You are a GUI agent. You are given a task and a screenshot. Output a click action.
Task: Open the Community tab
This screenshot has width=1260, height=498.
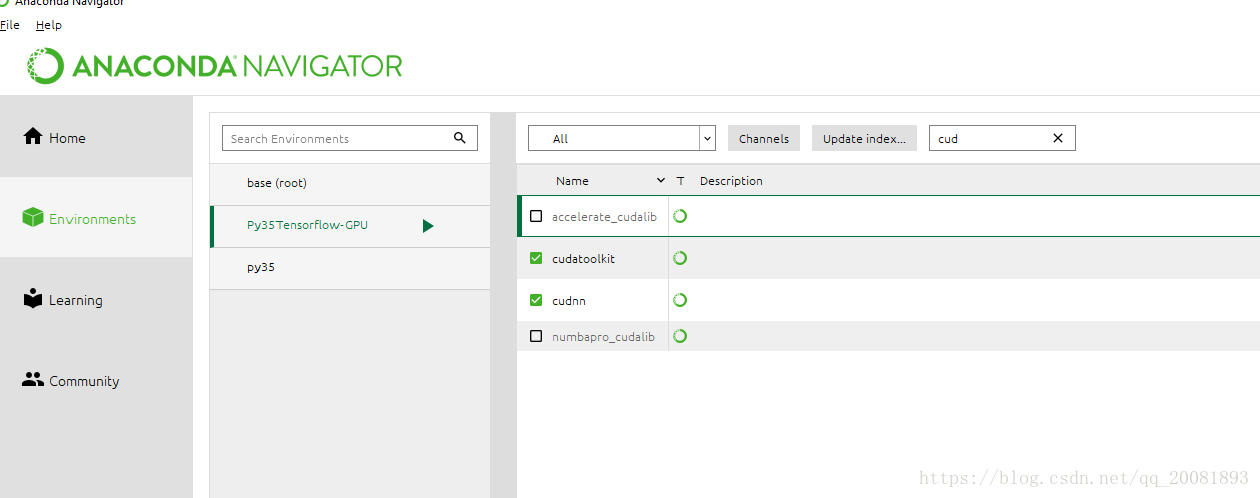[96, 380]
